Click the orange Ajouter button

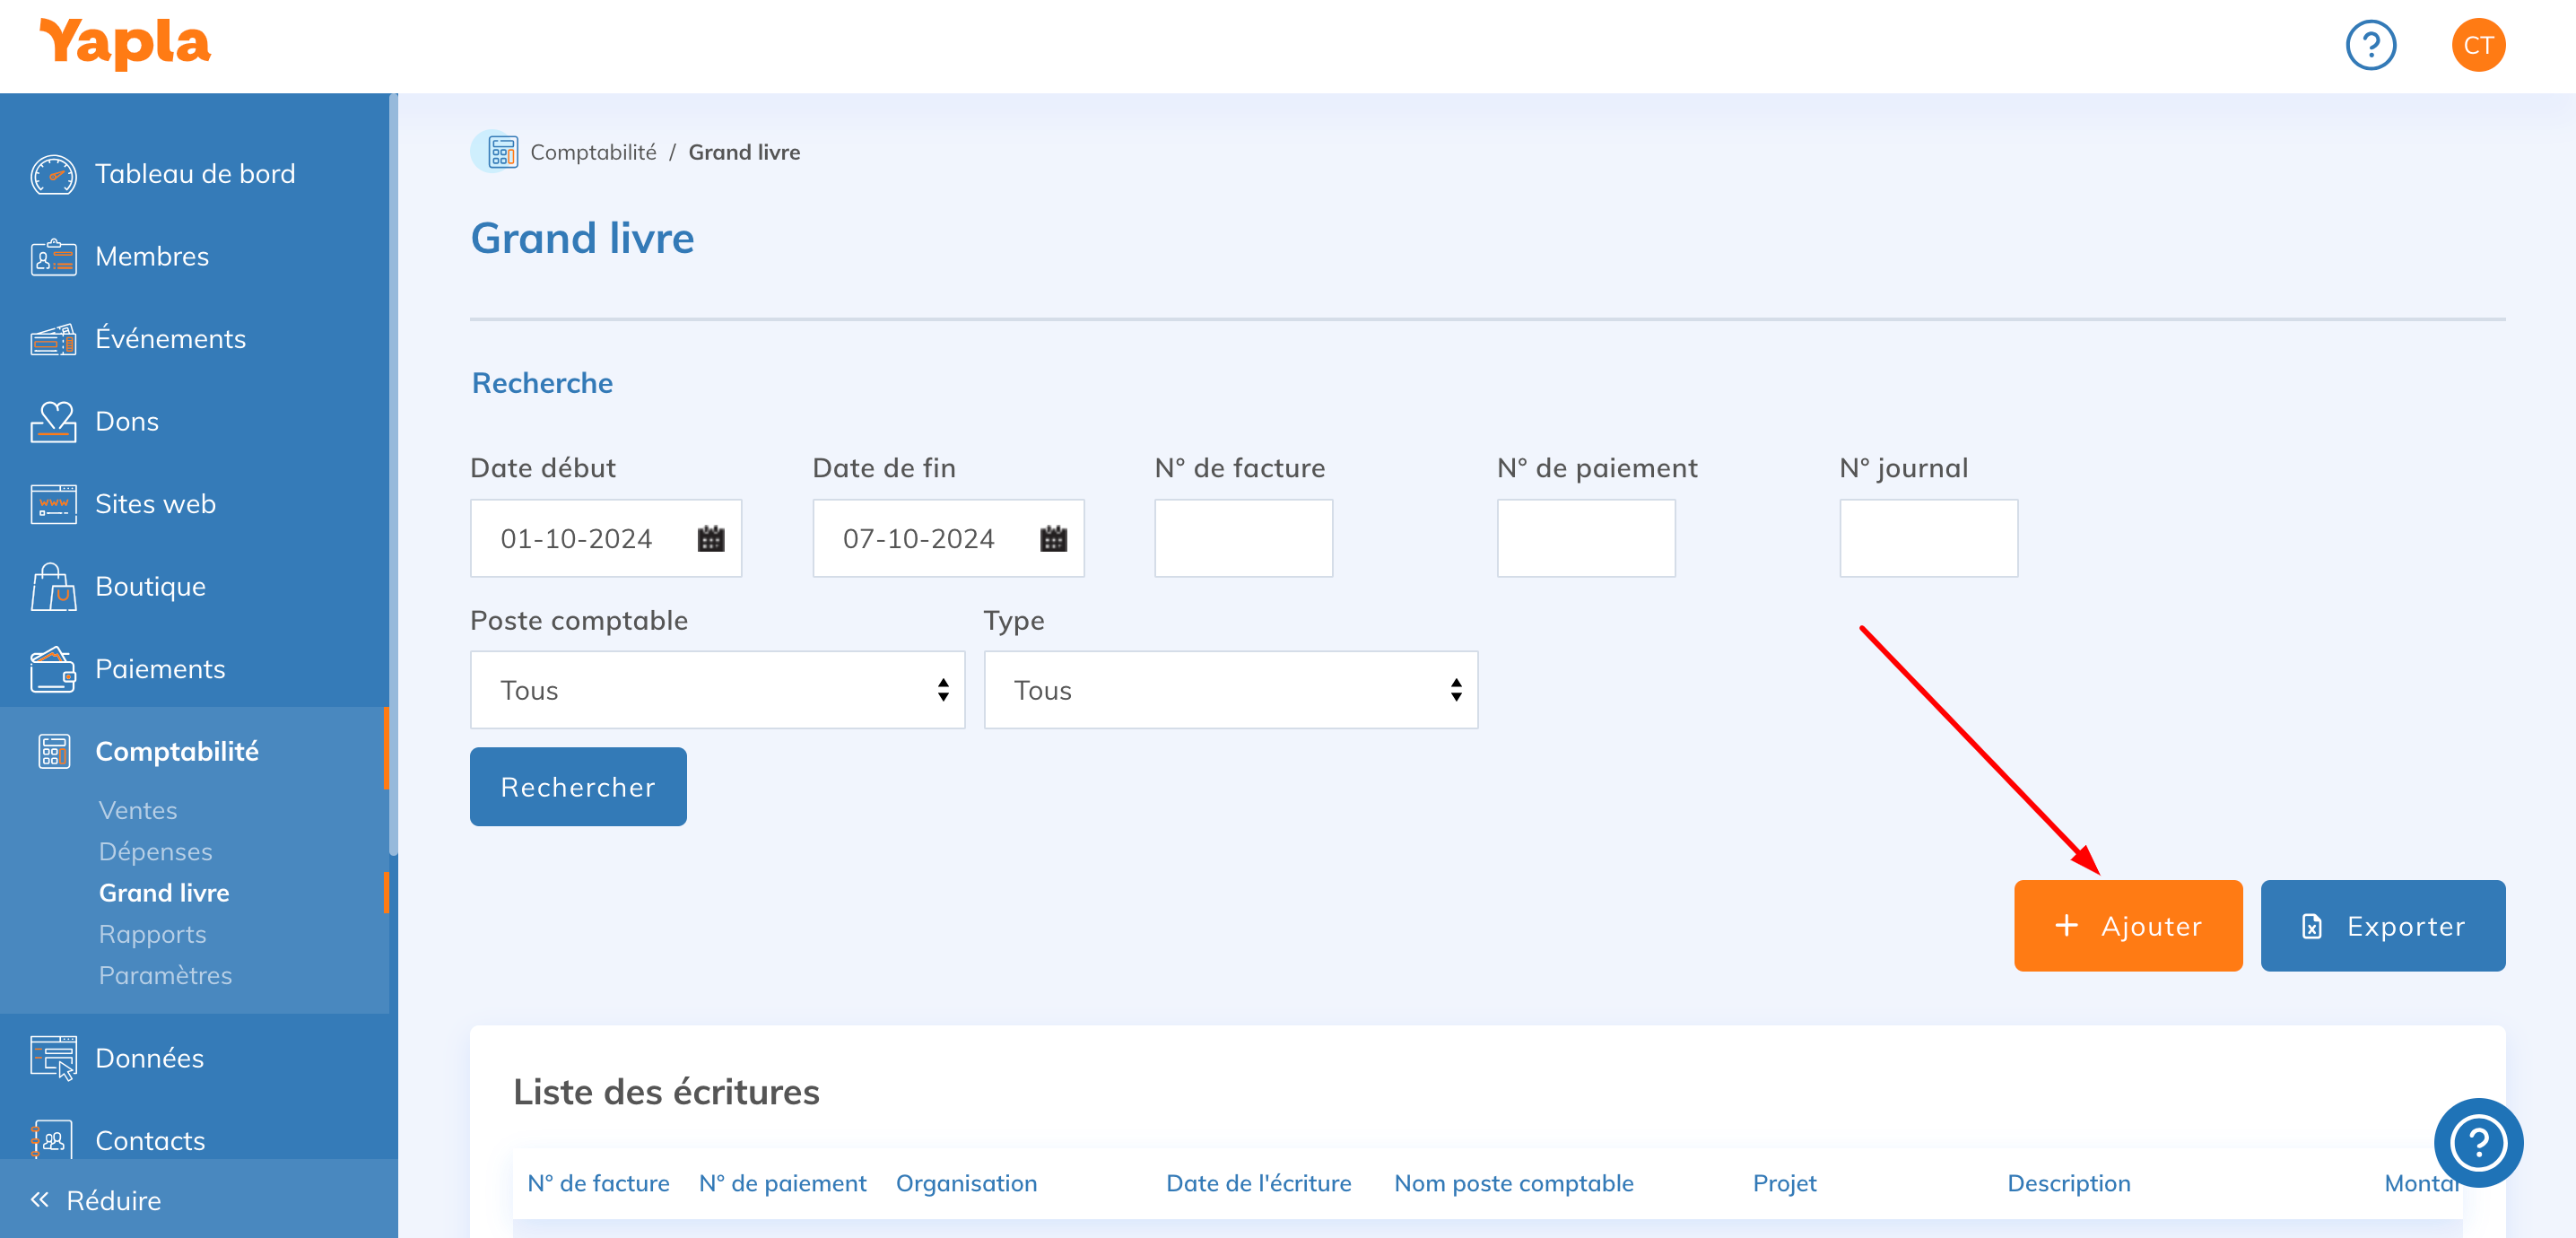tap(2127, 926)
